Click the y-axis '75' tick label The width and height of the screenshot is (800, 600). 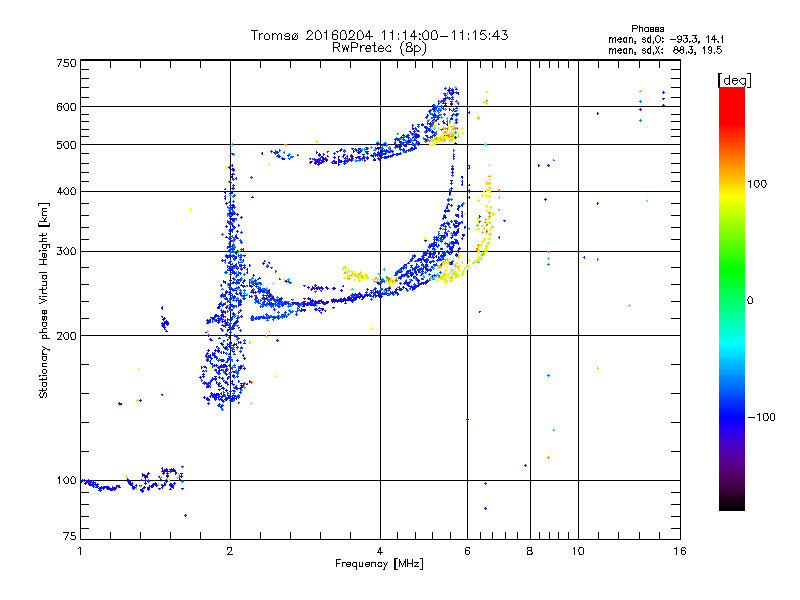click(x=70, y=536)
